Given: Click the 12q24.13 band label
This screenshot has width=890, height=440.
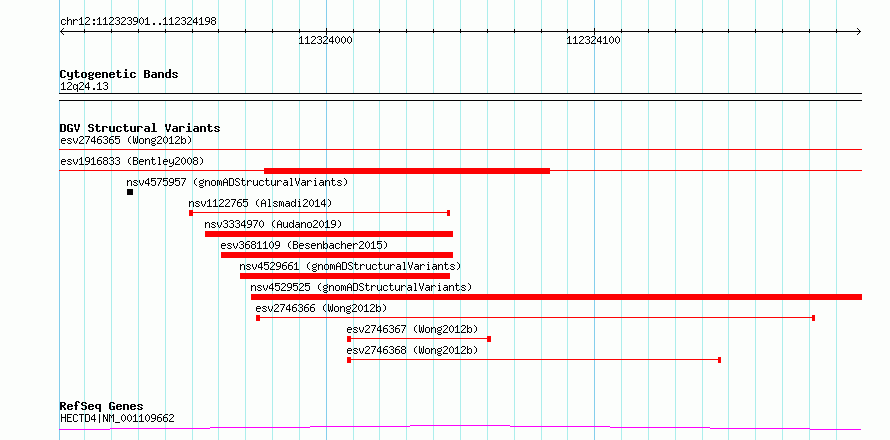Looking at the screenshot, I should (x=84, y=87).
